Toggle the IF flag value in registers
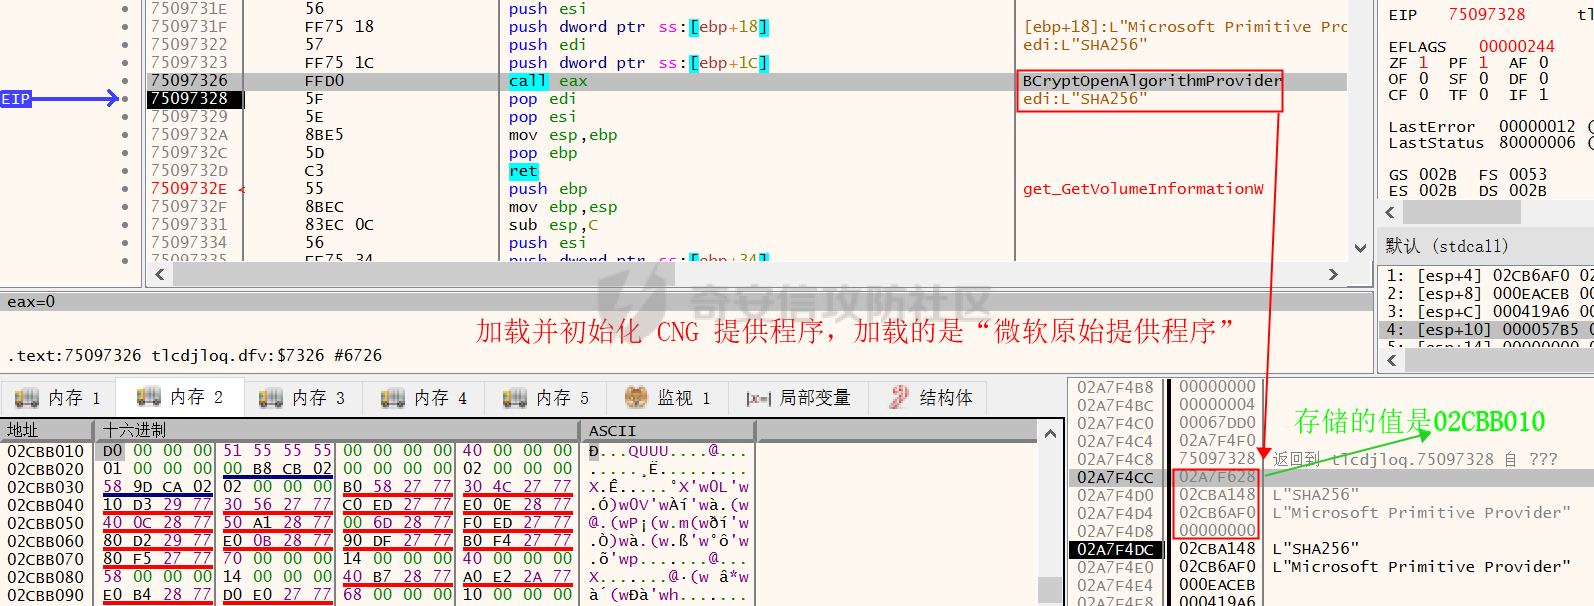 tap(1543, 95)
